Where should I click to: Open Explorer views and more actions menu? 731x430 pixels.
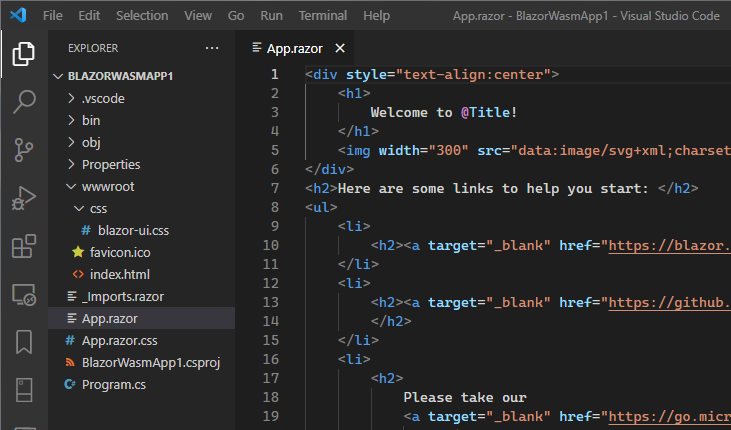click(x=212, y=48)
